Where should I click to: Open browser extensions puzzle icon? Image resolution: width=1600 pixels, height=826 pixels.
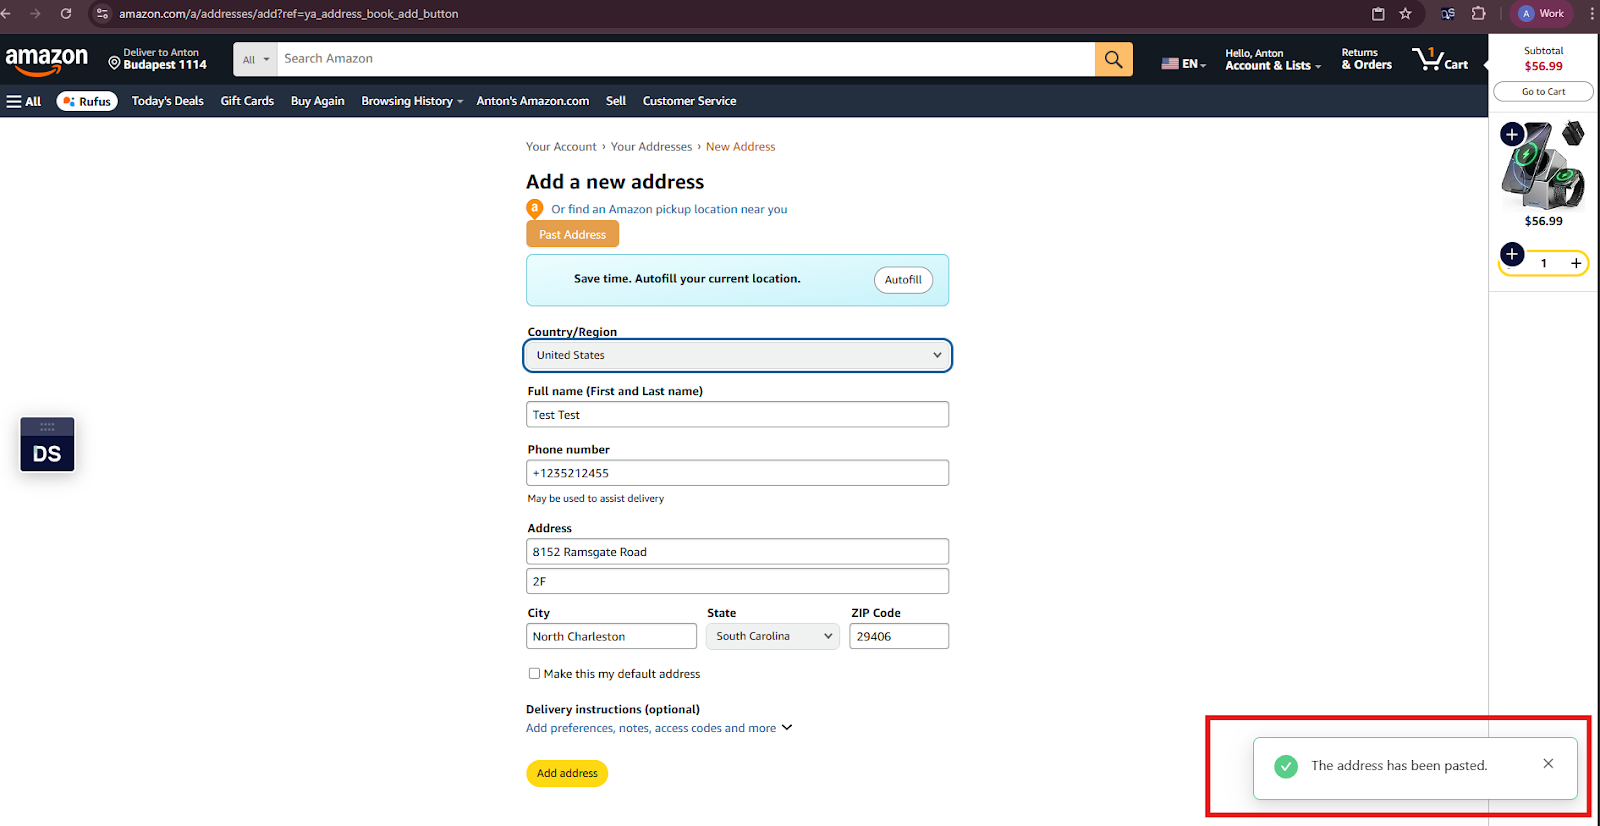tap(1478, 14)
